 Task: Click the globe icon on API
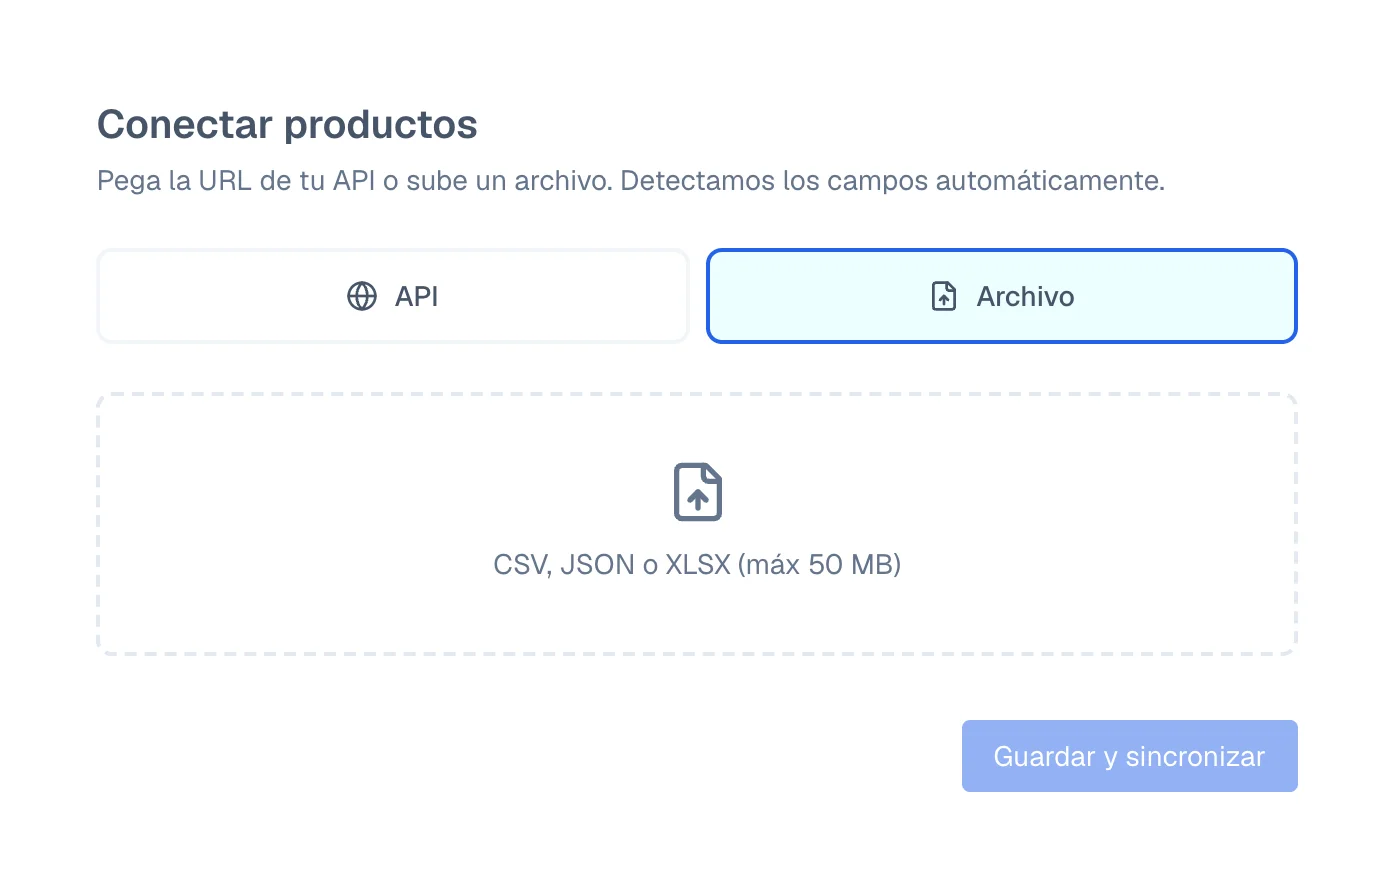(x=362, y=296)
